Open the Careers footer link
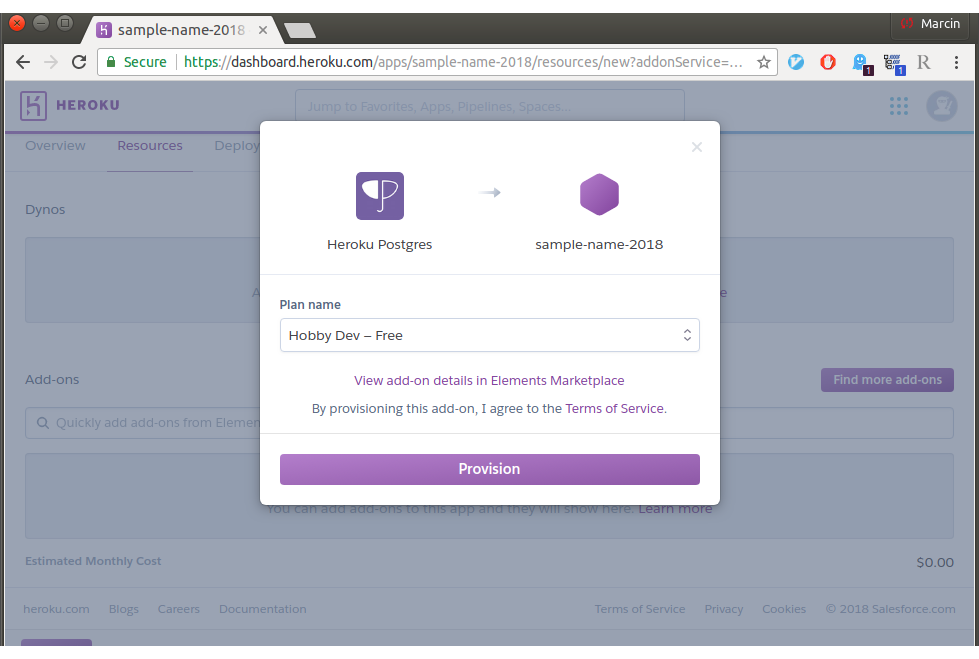979x659 pixels. coord(179,609)
